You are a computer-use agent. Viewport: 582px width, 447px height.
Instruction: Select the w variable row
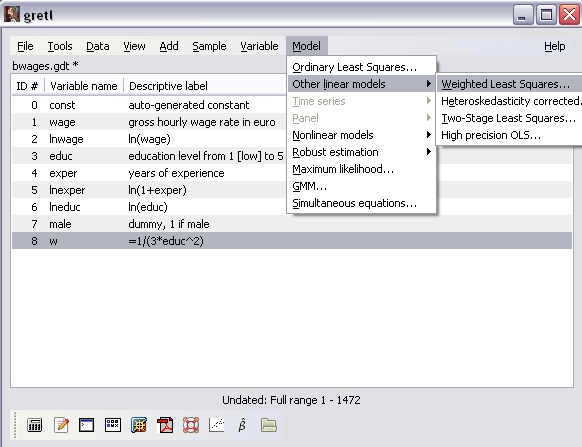pyautogui.click(x=291, y=241)
